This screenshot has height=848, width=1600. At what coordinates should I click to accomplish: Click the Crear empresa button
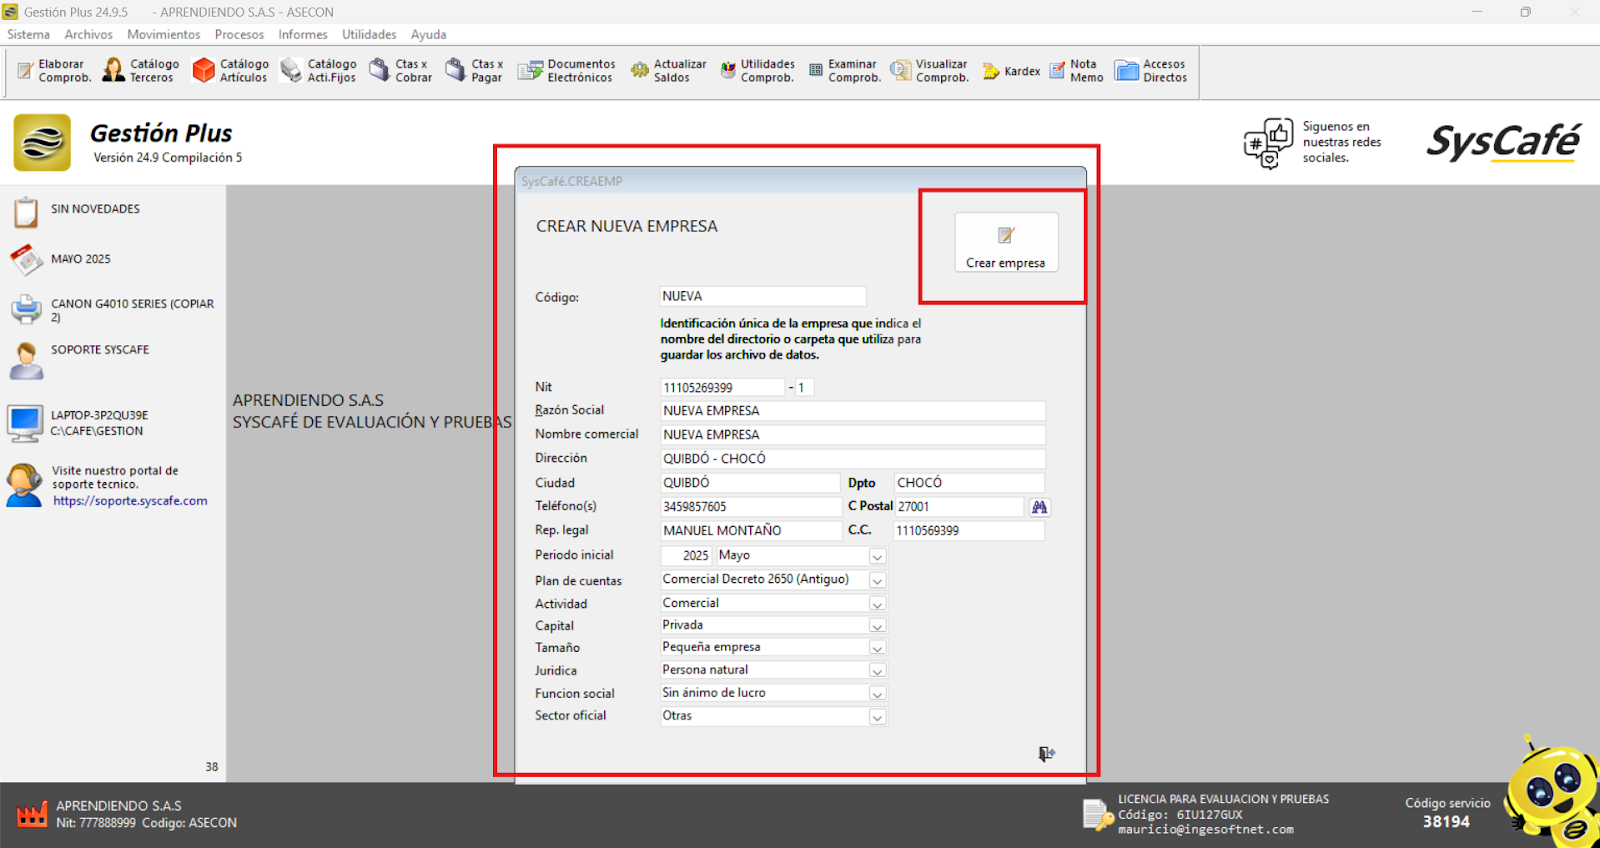coord(1005,243)
